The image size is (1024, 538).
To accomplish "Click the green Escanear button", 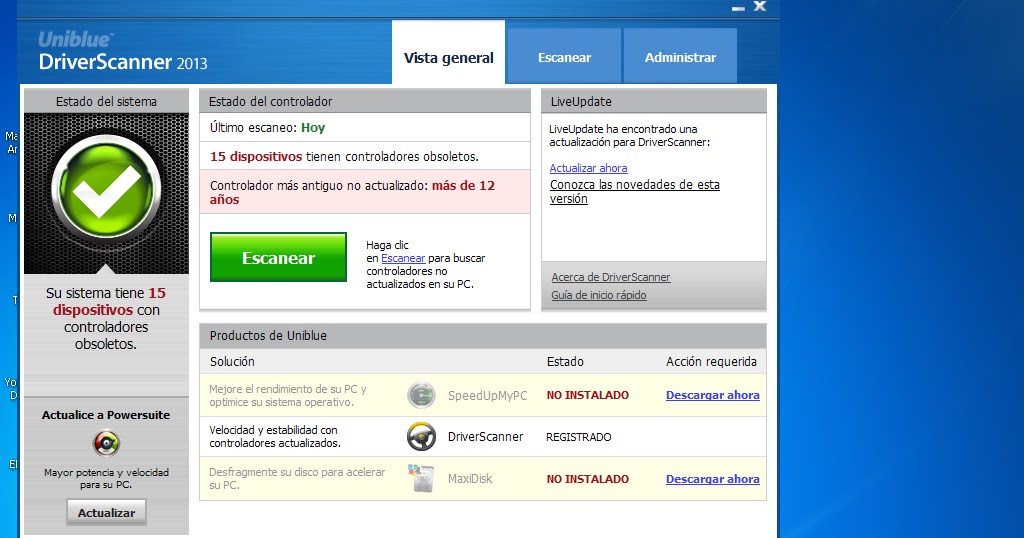I will [278, 257].
